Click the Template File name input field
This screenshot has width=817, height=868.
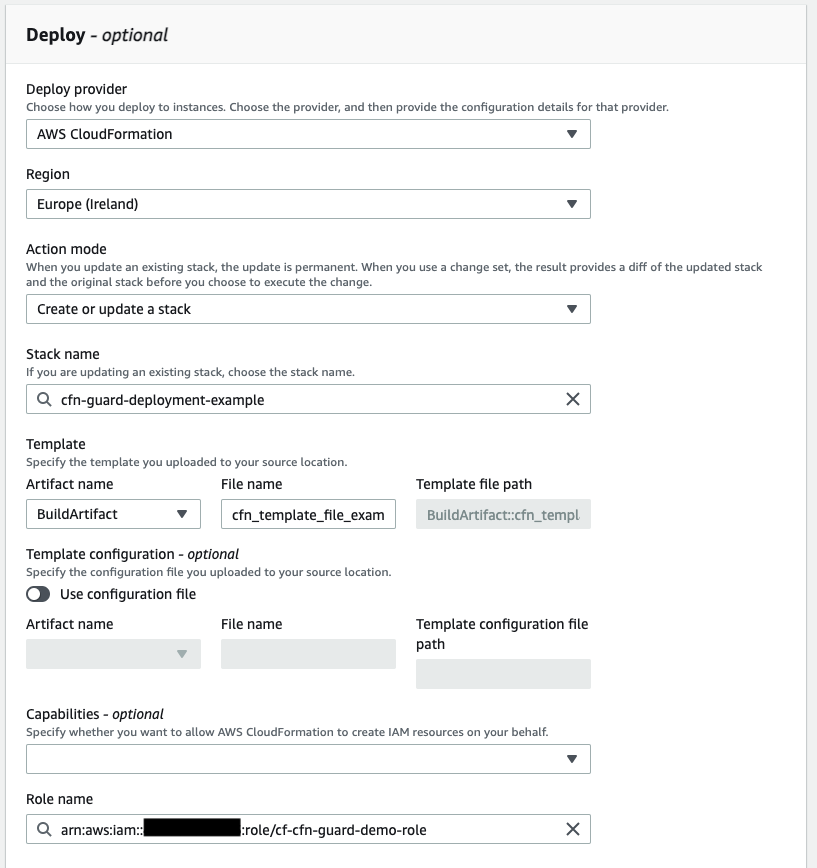point(308,514)
